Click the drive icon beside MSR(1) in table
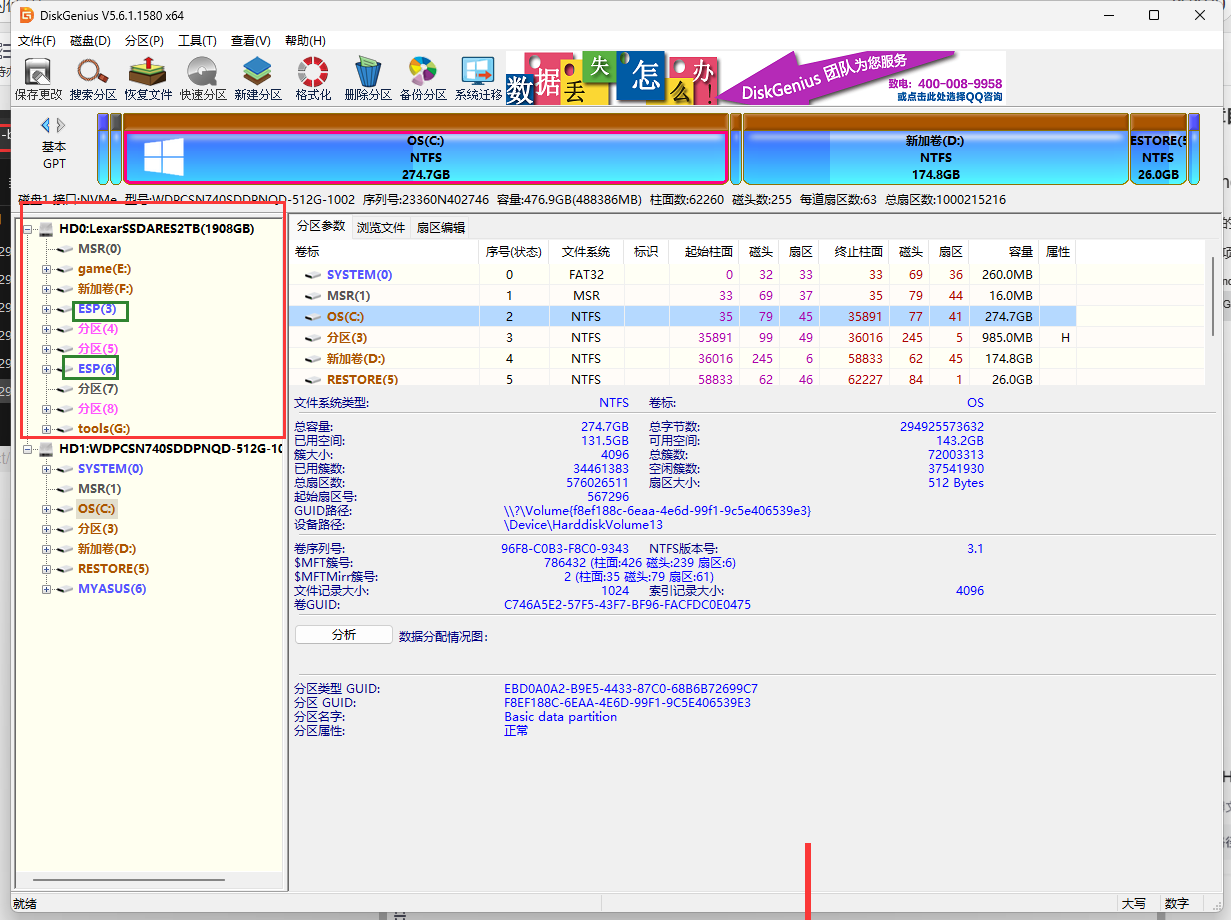1231x920 pixels. 313,296
